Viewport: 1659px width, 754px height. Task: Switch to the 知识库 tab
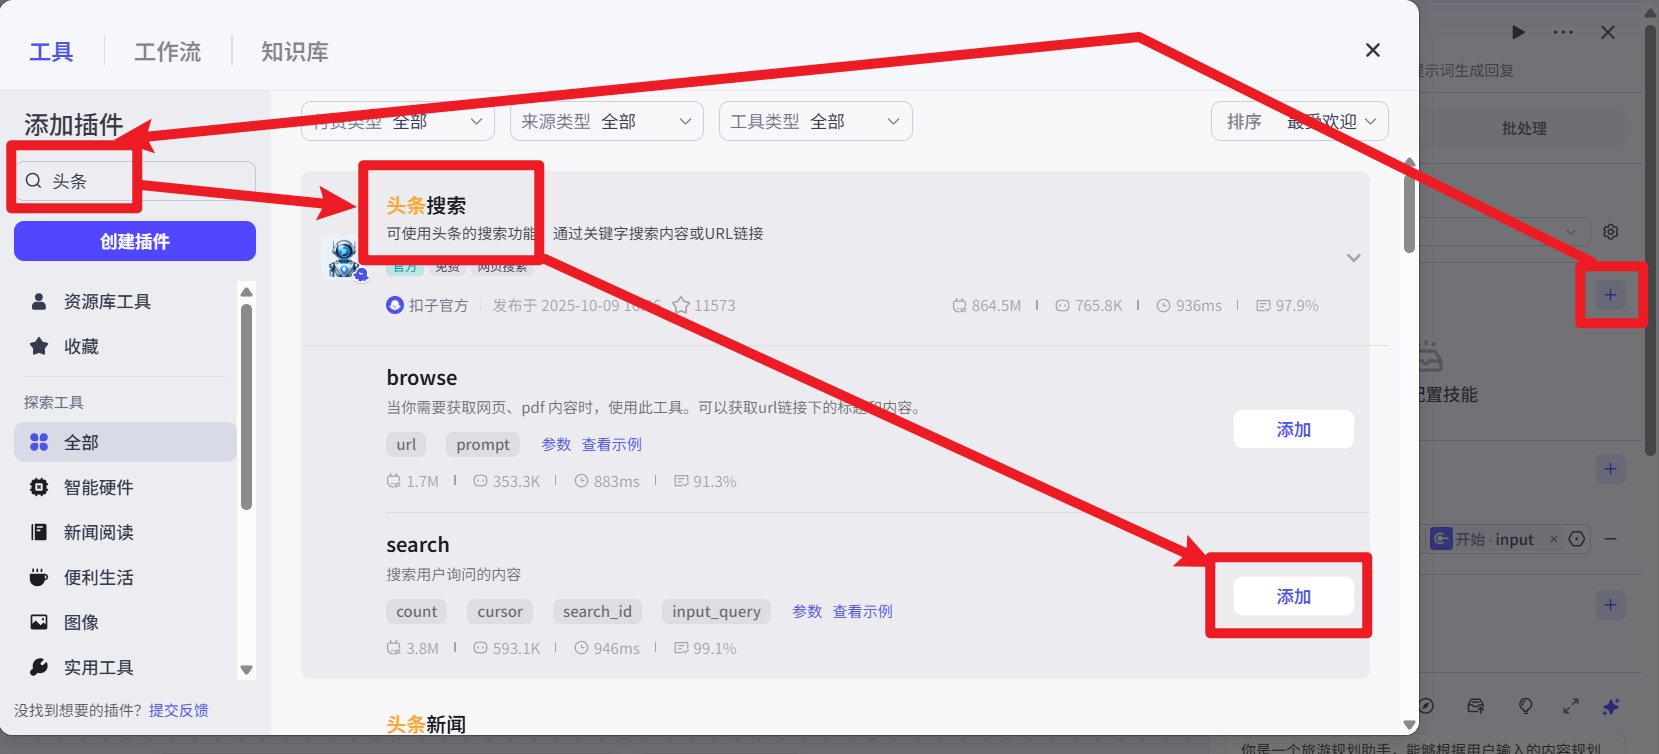pos(295,51)
